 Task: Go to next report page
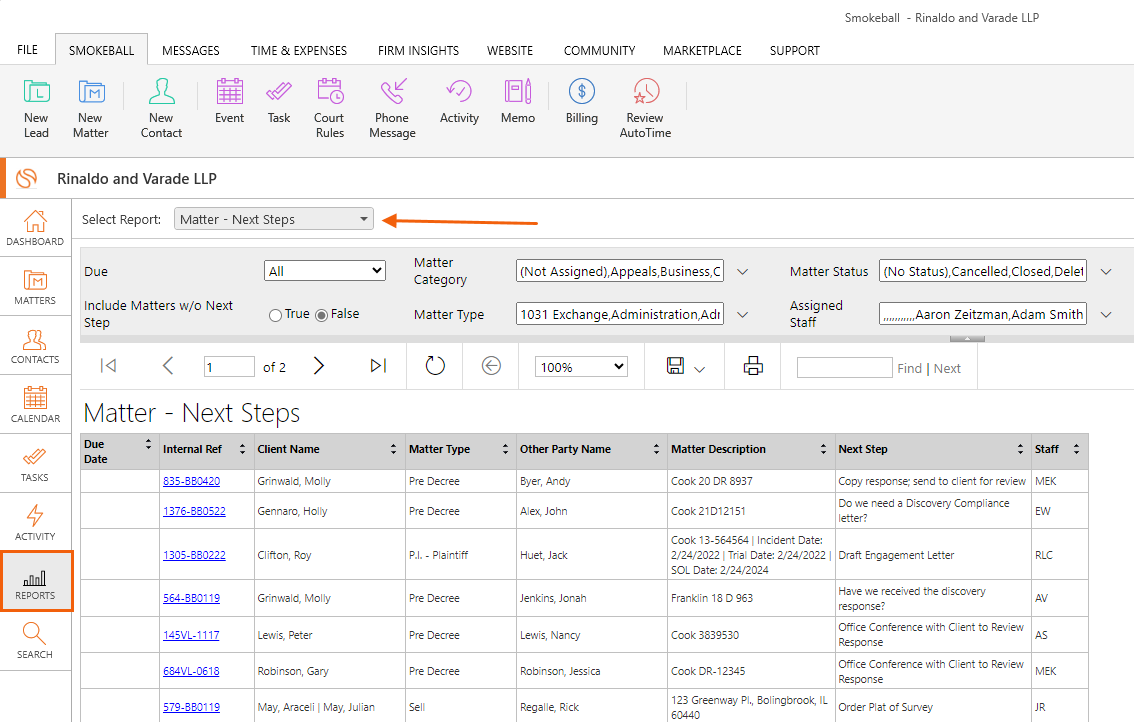pyautogui.click(x=318, y=366)
